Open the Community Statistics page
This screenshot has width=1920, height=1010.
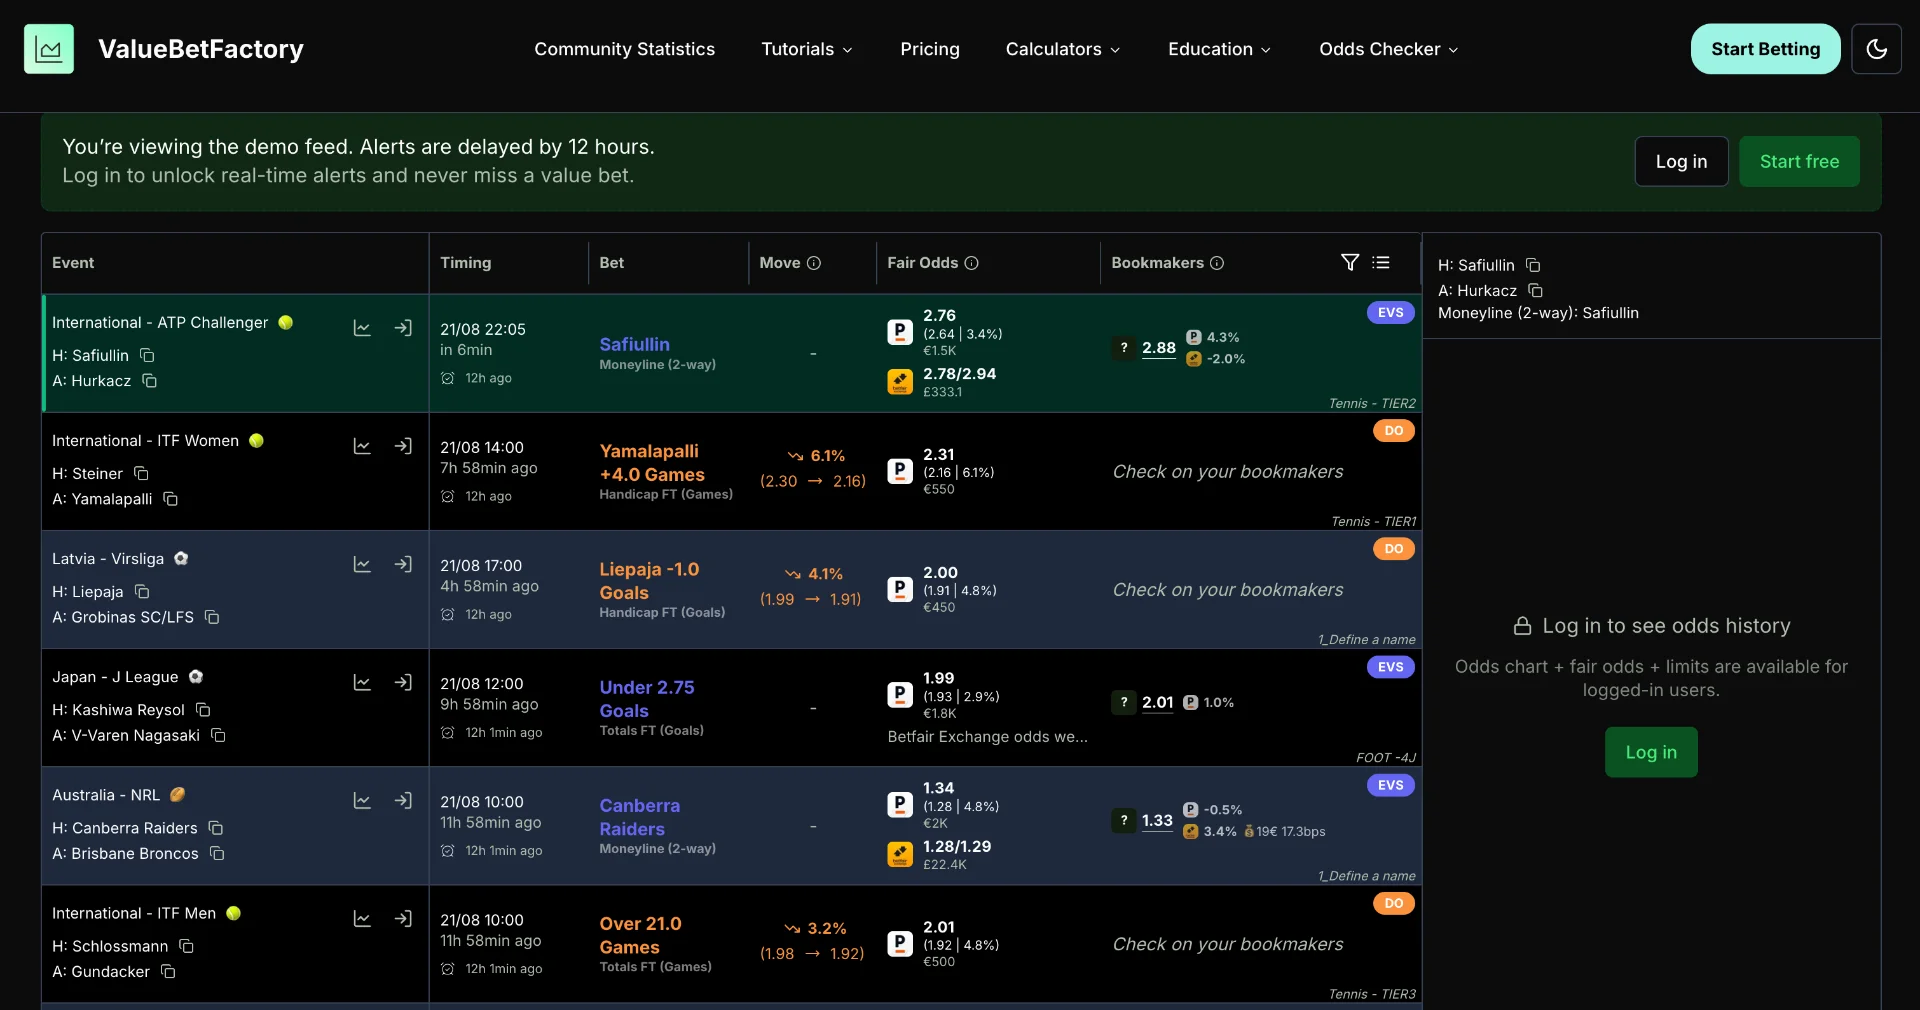[x=624, y=49]
